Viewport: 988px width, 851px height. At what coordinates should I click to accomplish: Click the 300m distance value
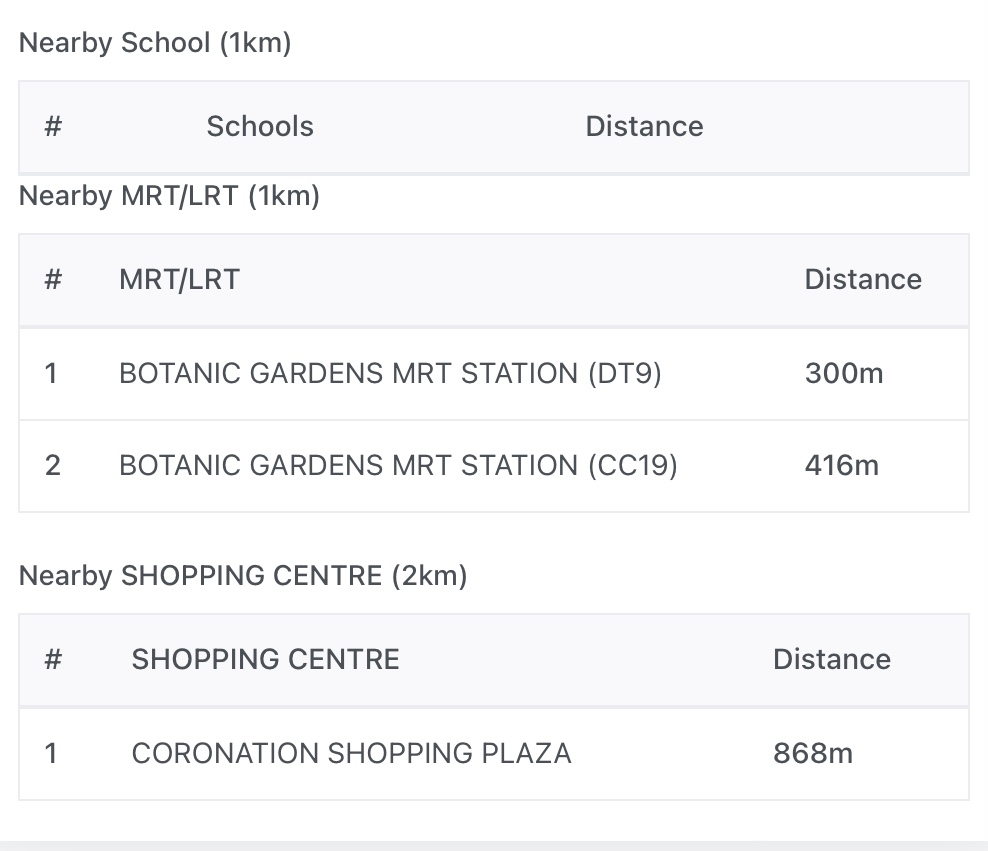pos(844,374)
